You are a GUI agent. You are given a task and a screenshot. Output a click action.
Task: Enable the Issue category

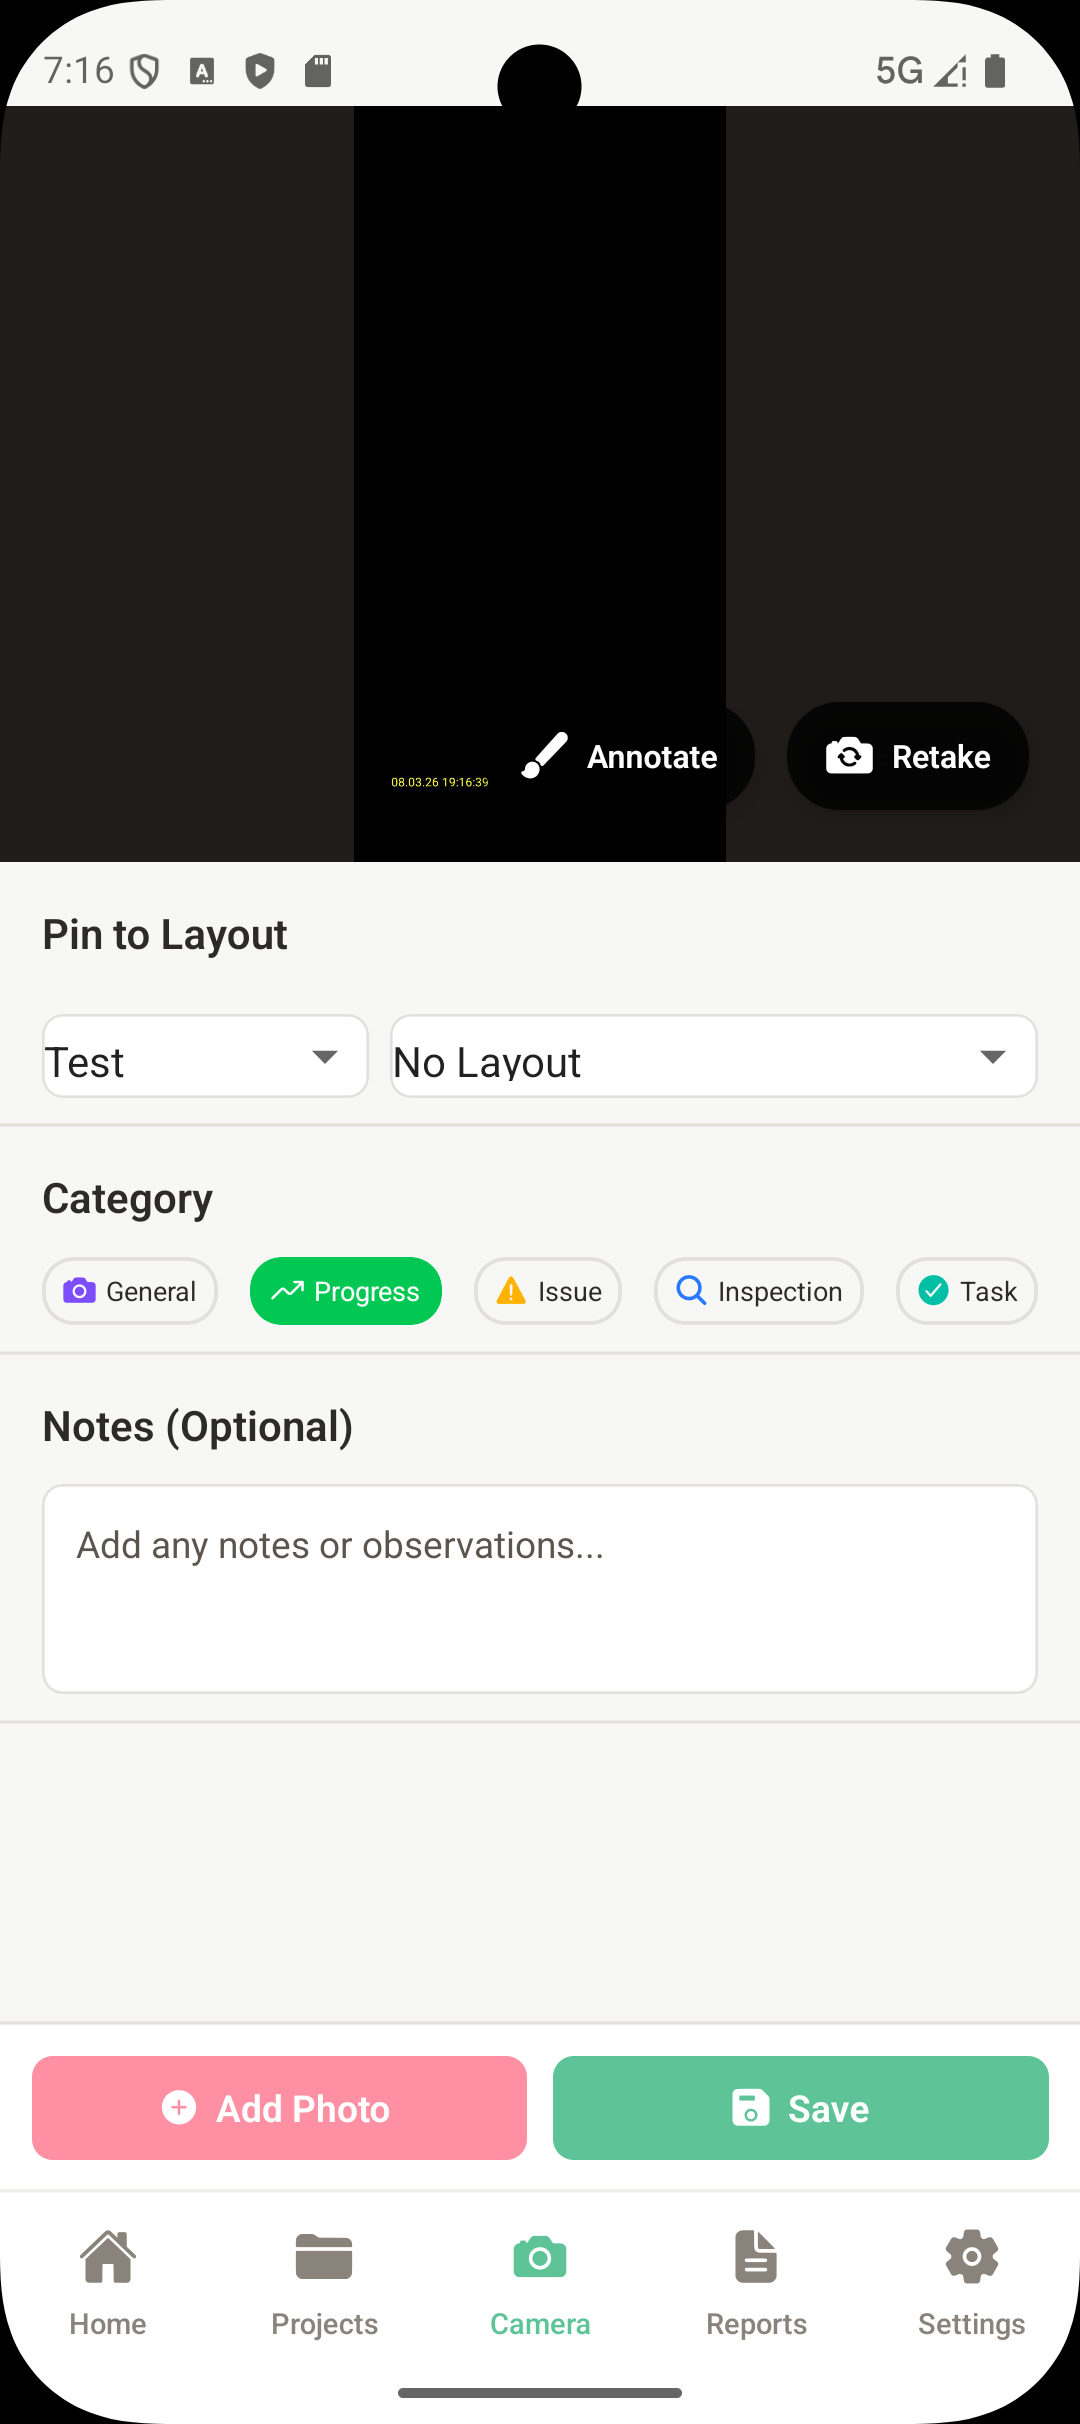[548, 1291]
